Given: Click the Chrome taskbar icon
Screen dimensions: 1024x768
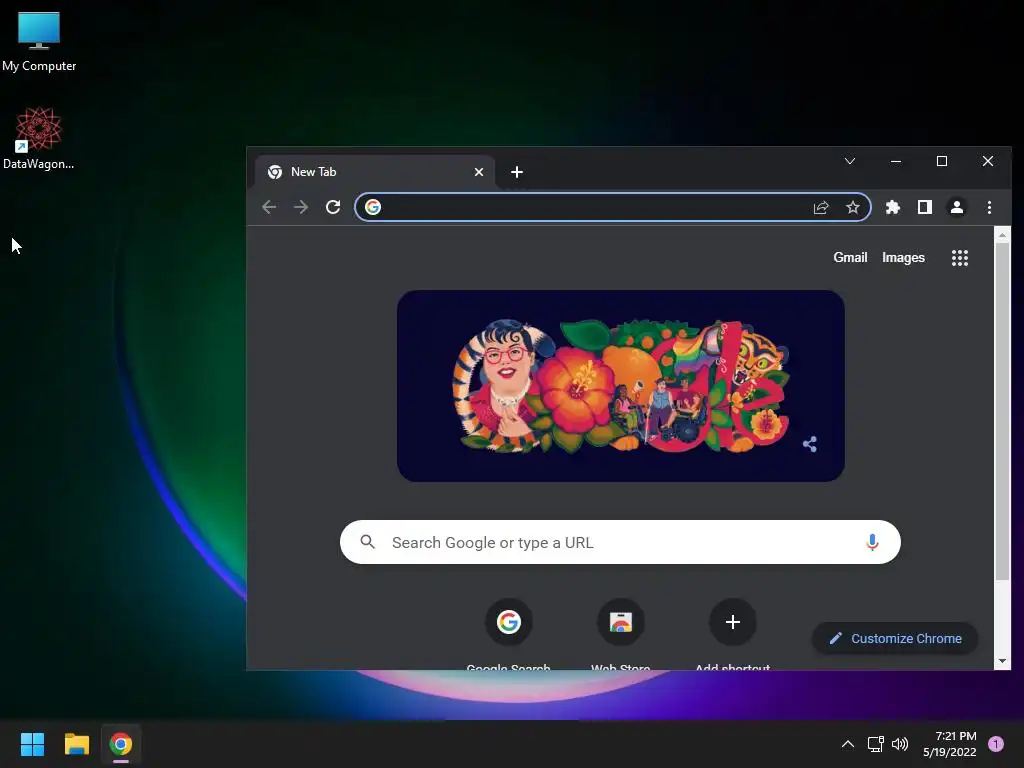Looking at the screenshot, I should tap(121, 744).
